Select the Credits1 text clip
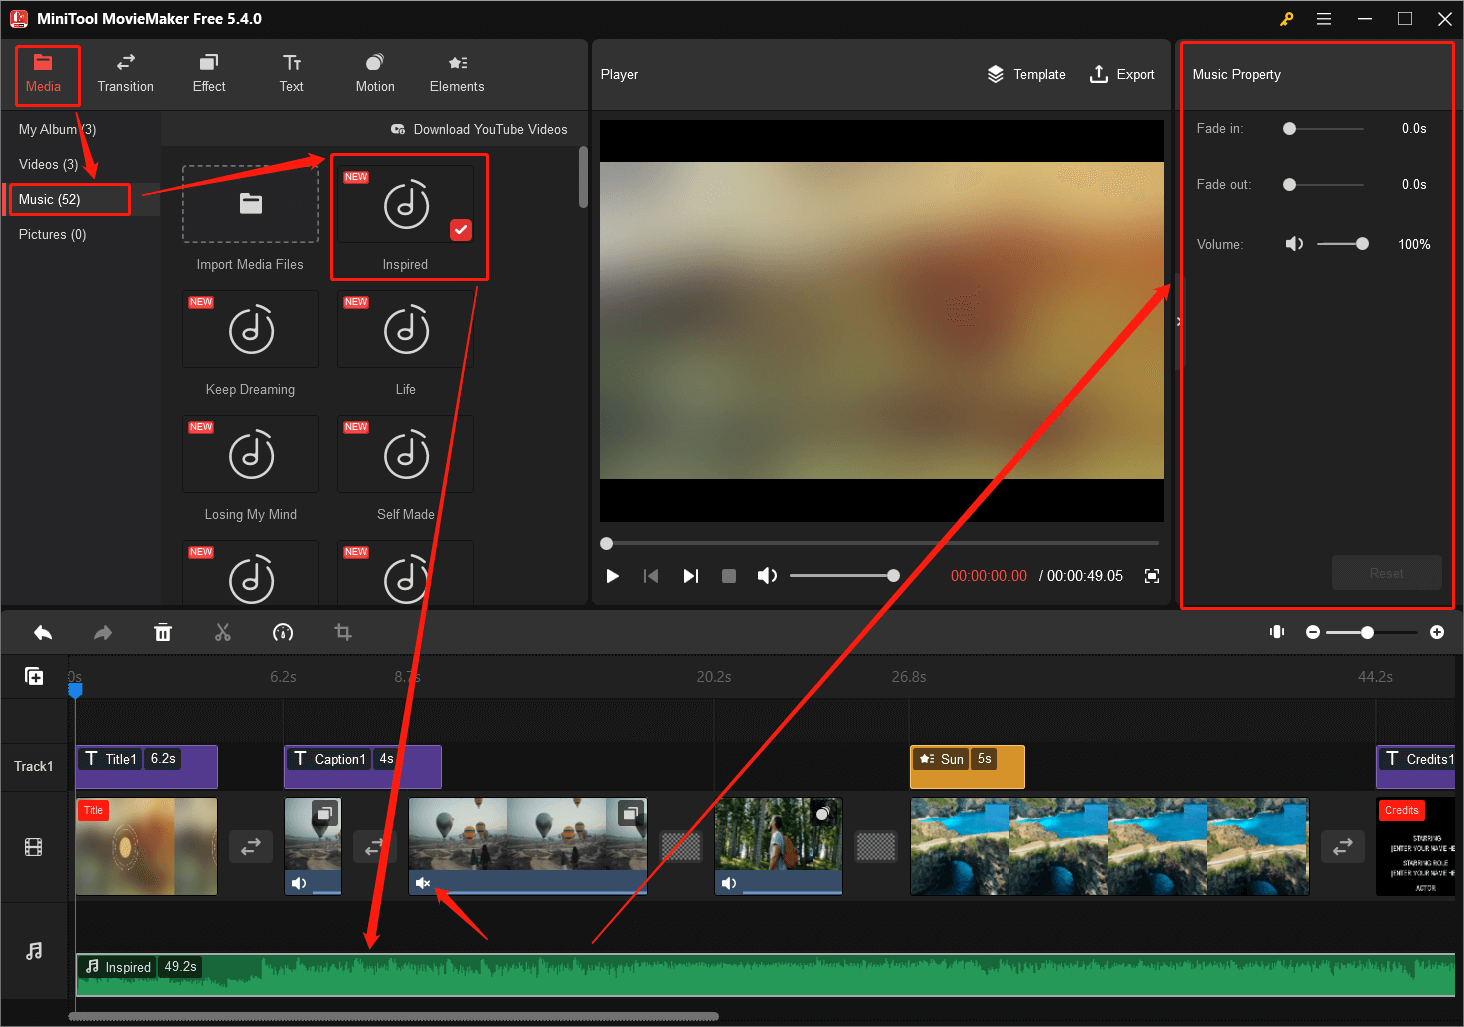Image resolution: width=1464 pixels, height=1027 pixels. click(x=1416, y=767)
